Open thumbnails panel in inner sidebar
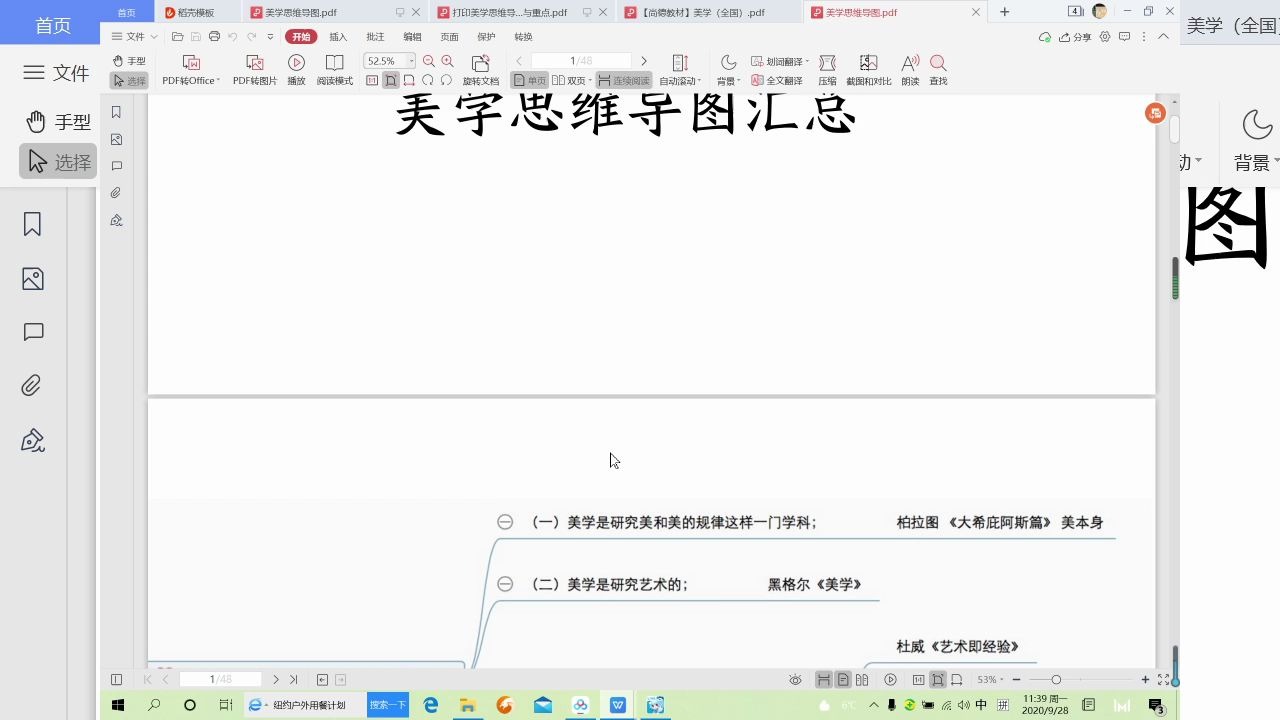The image size is (1280, 720). (116, 139)
